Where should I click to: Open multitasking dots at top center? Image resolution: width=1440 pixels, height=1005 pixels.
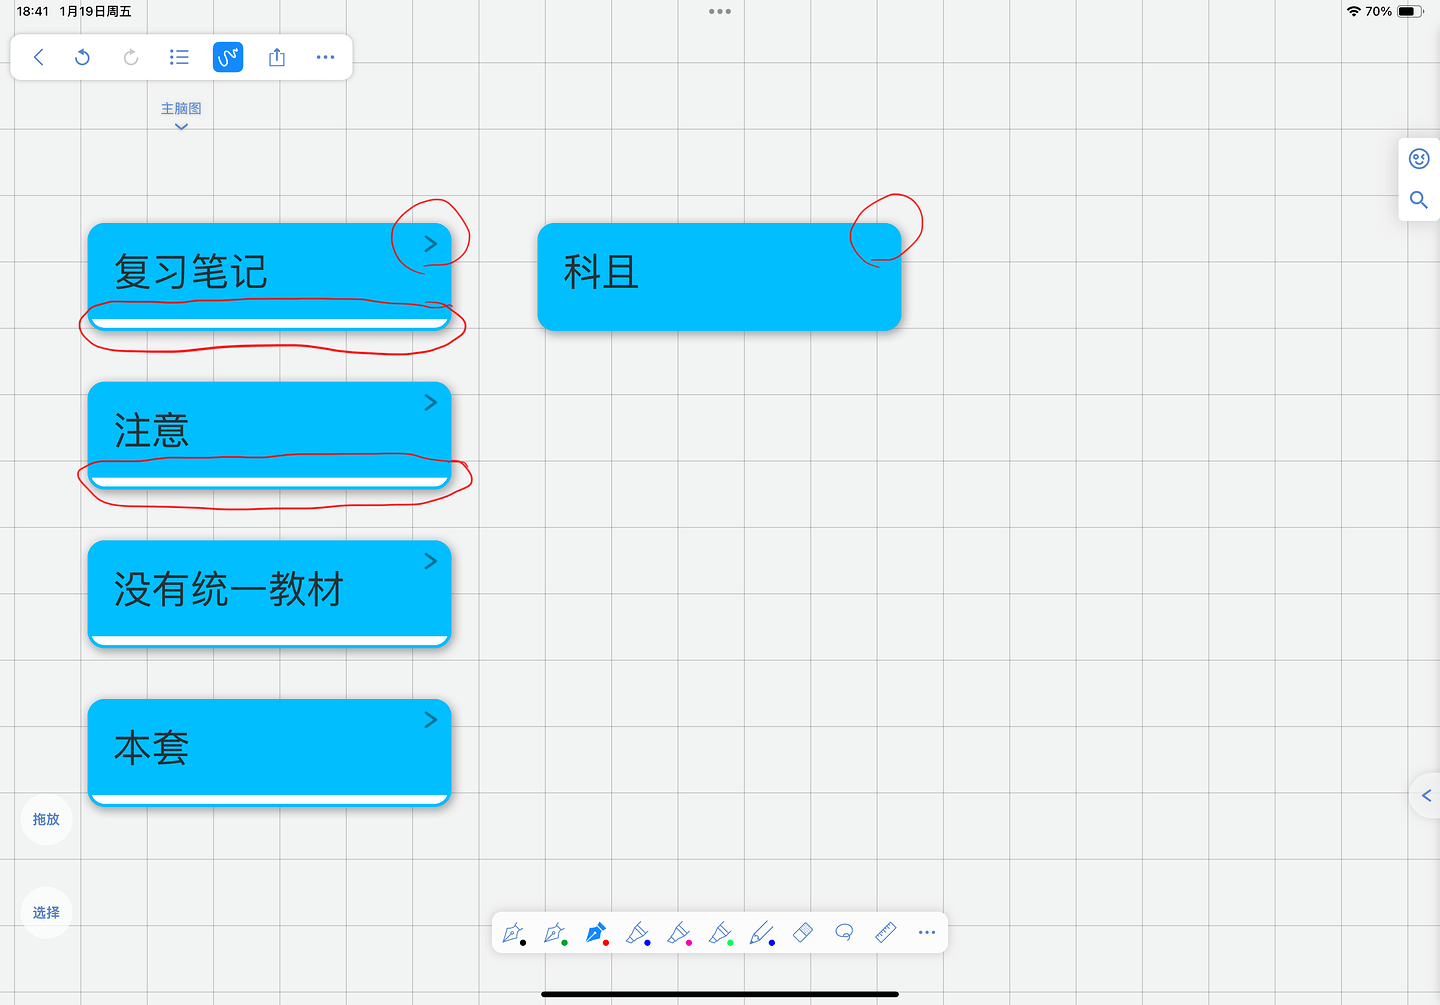(x=720, y=12)
